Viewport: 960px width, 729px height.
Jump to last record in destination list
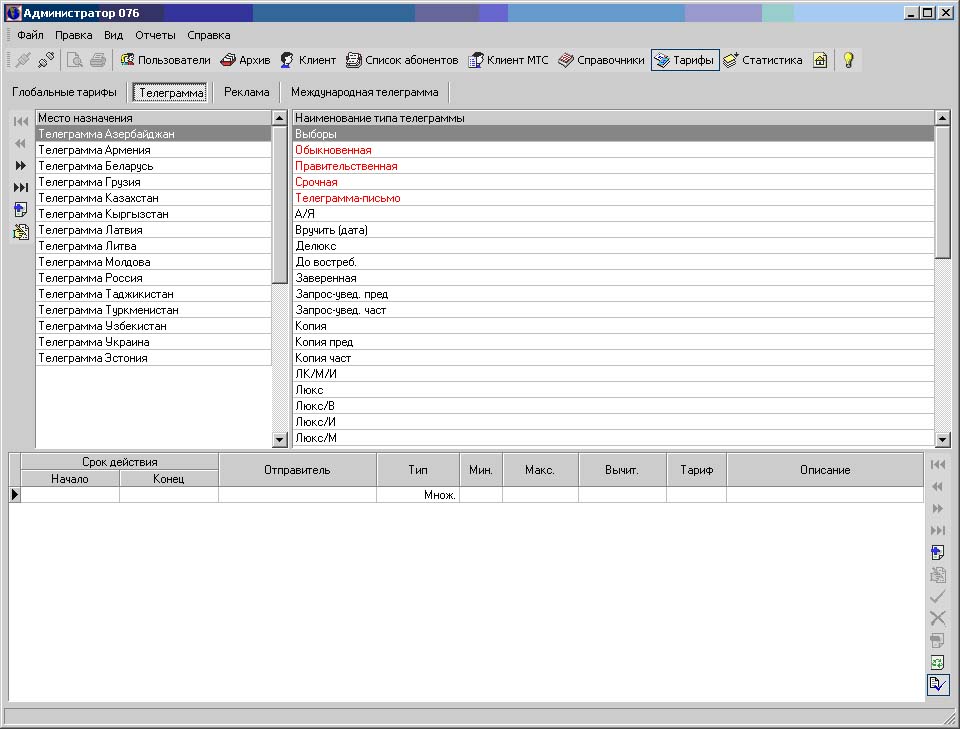point(21,188)
